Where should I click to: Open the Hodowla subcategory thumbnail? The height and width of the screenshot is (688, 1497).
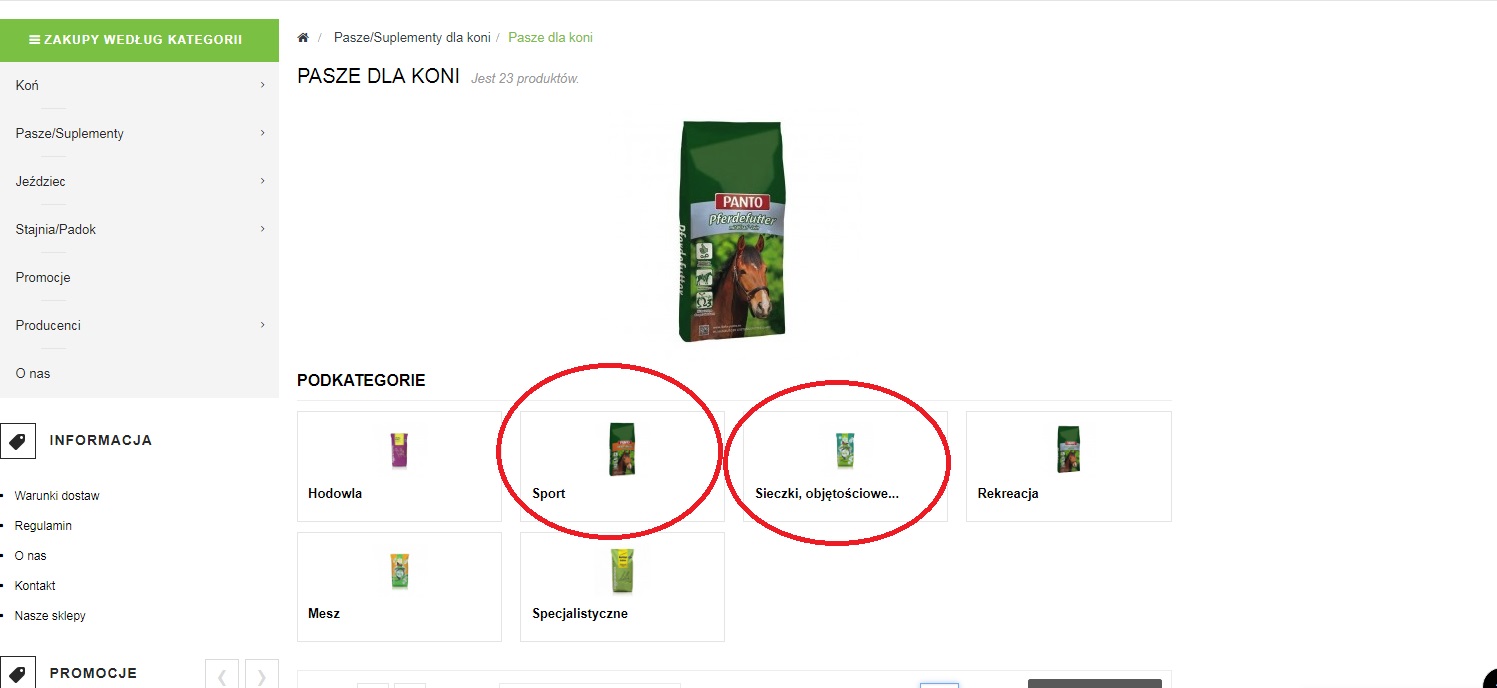point(399,450)
